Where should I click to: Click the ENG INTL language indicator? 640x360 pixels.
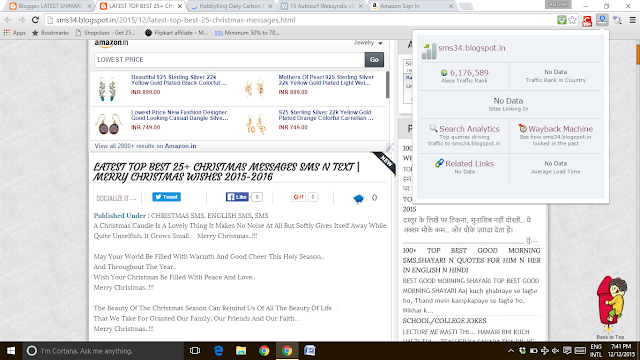(x=596, y=351)
